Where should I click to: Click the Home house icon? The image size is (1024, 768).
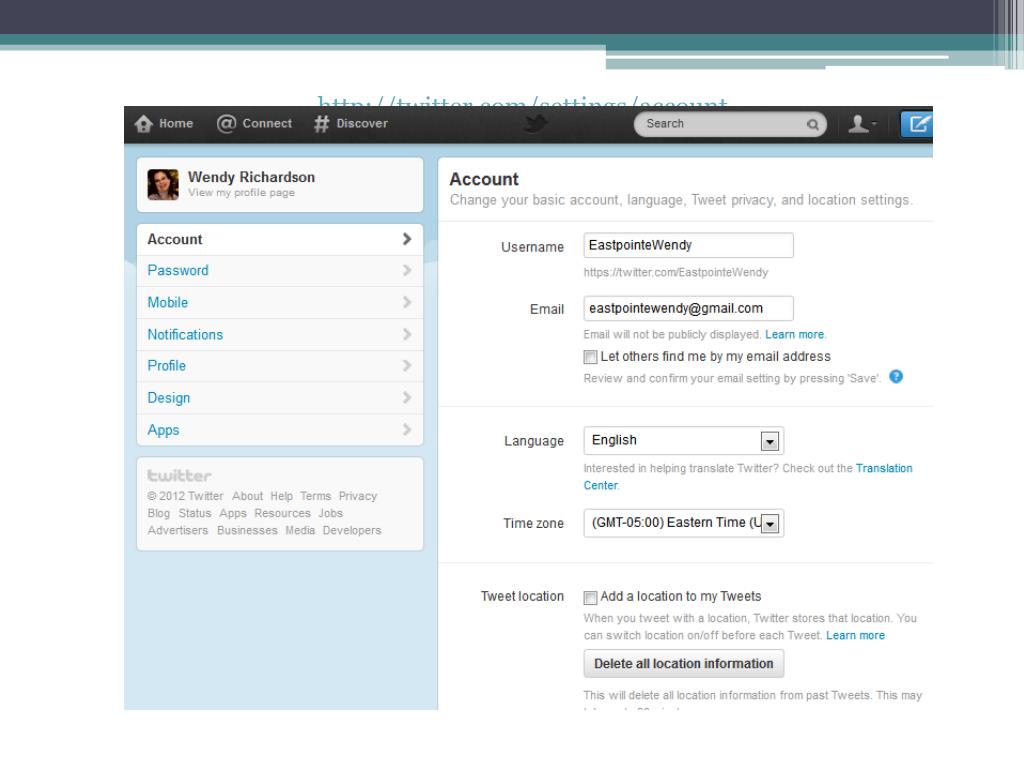pyautogui.click(x=144, y=123)
